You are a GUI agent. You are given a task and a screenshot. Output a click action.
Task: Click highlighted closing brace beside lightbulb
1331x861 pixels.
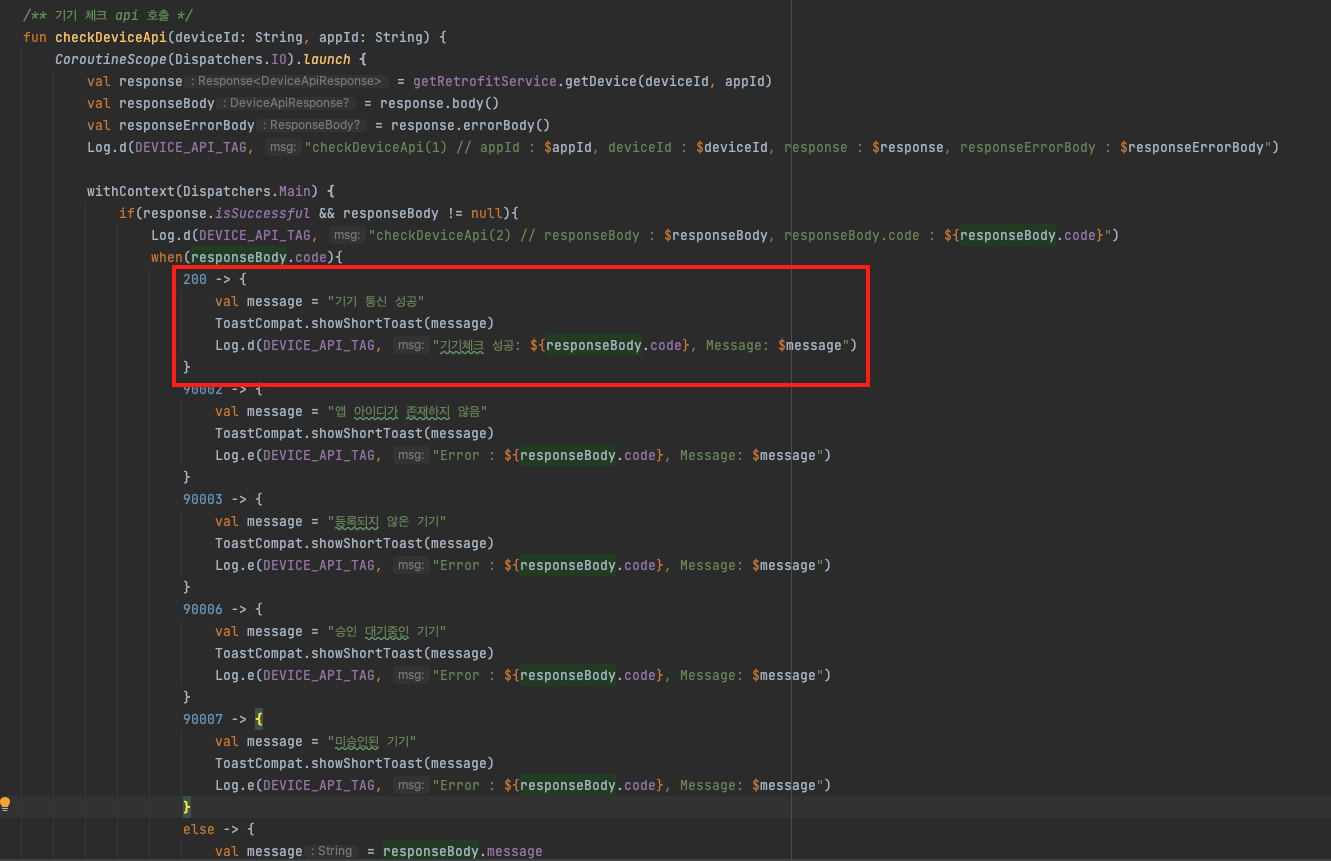186,807
